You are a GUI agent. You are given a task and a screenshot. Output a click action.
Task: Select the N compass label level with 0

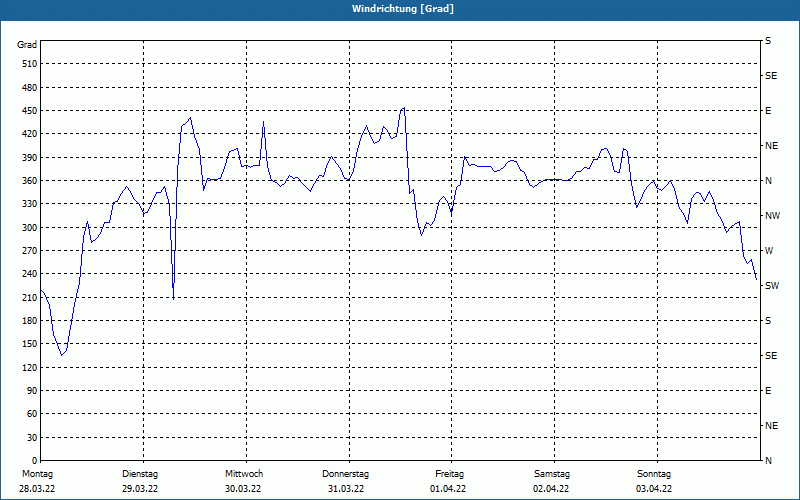[x=769, y=461]
